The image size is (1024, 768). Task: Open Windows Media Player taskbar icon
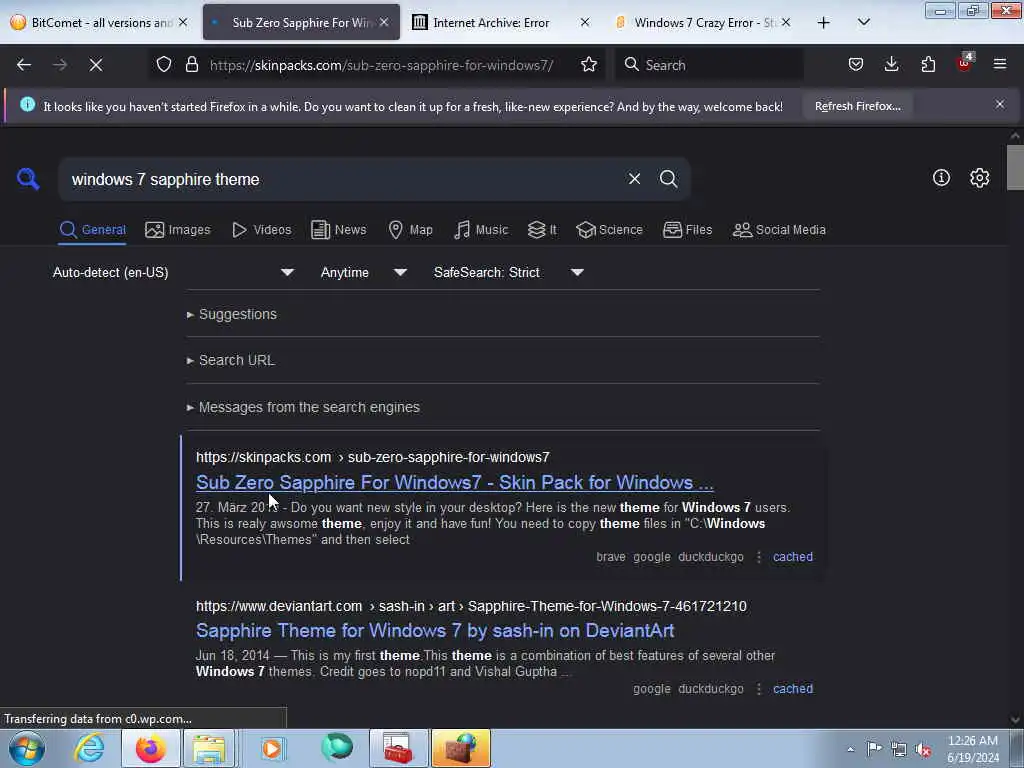coord(272,748)
